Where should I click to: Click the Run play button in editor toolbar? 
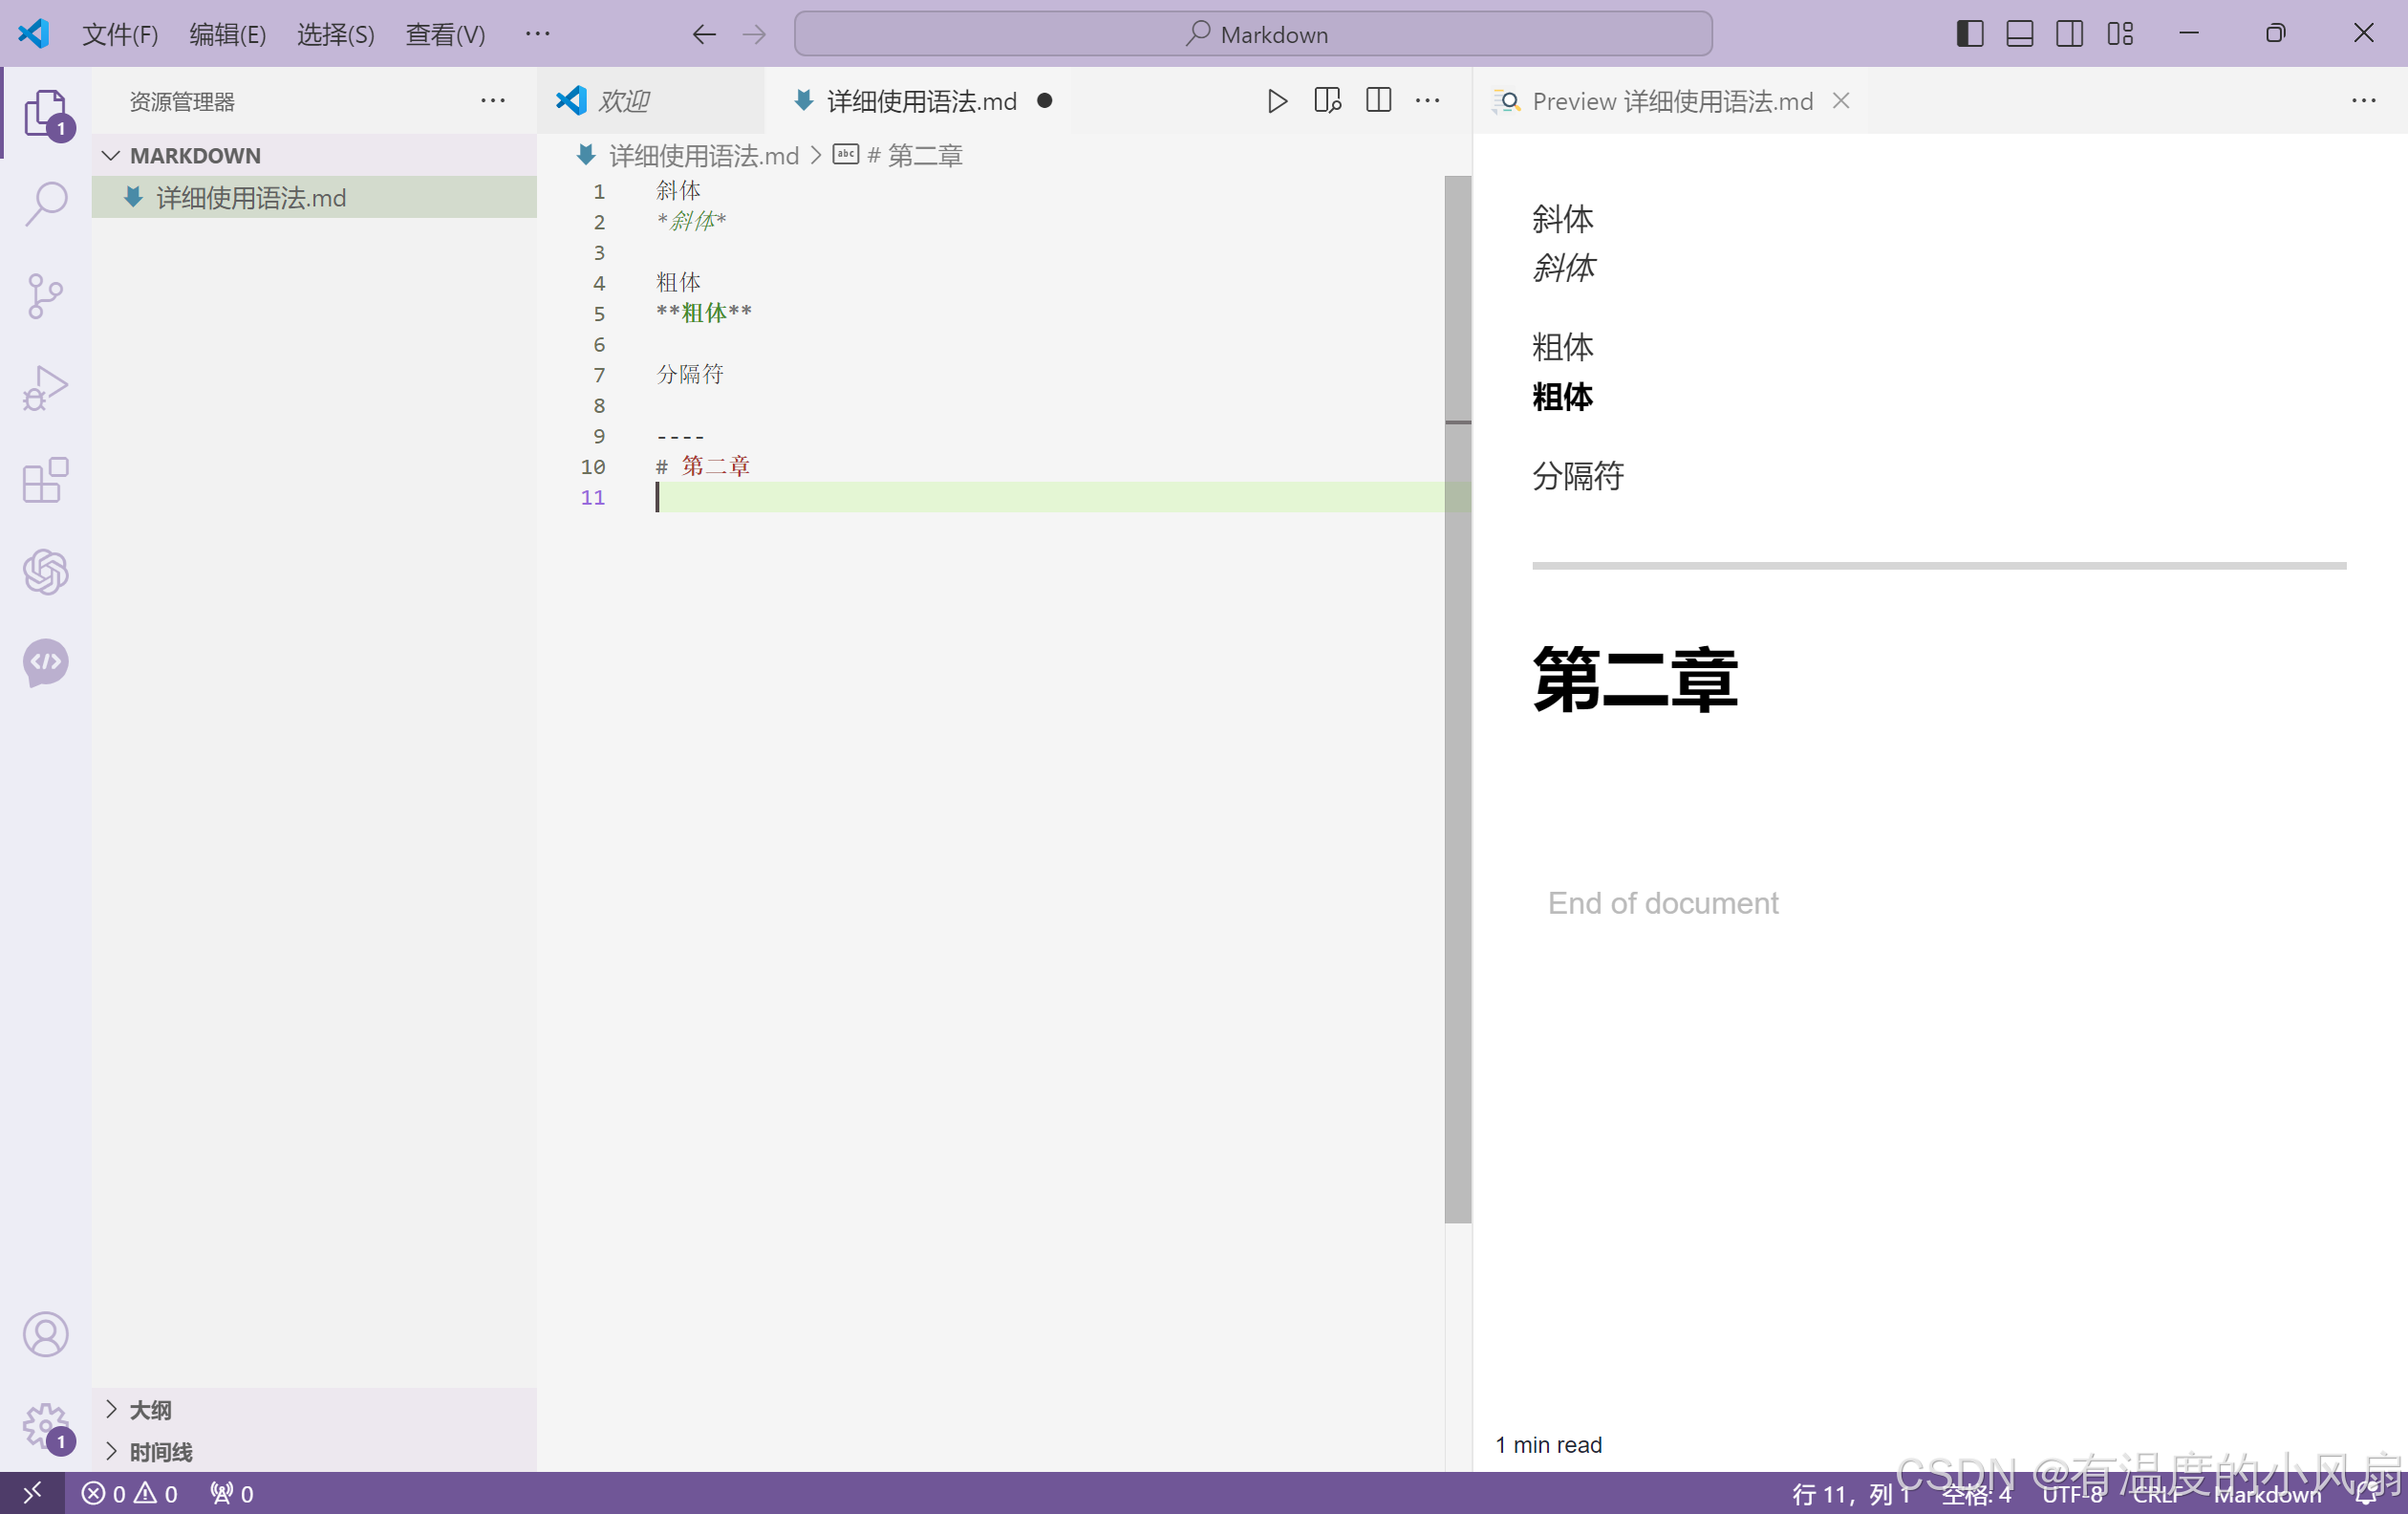pos(1277,101)
